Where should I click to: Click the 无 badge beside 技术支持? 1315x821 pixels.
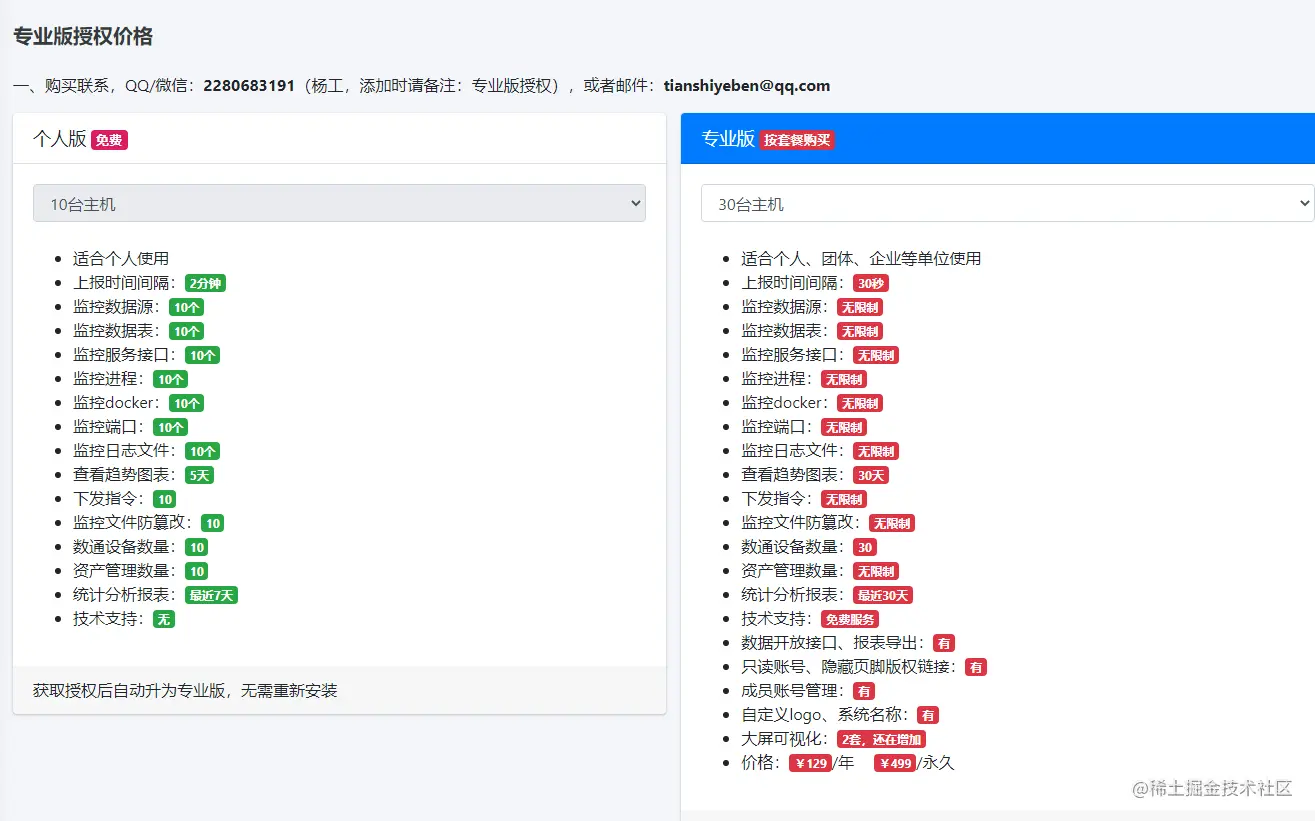[164, 619]
